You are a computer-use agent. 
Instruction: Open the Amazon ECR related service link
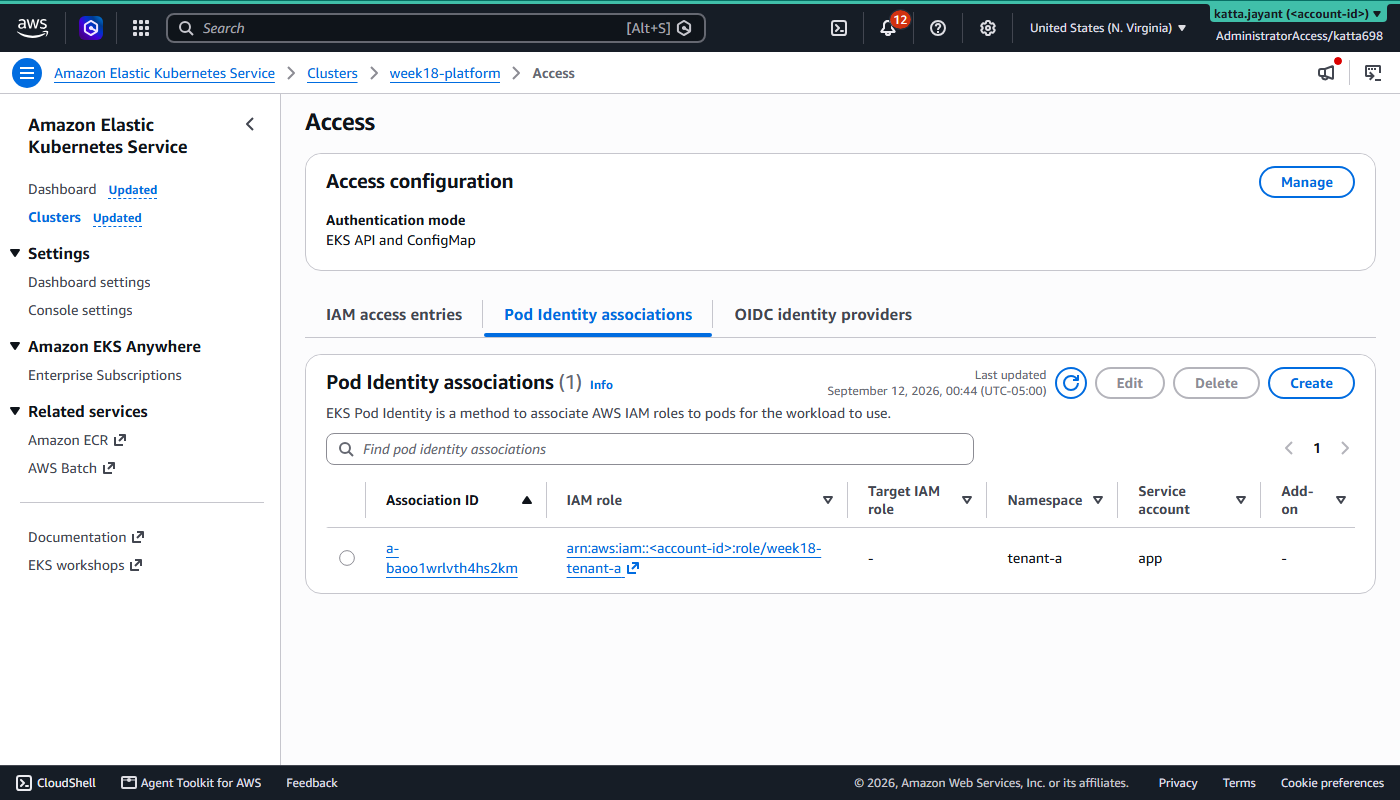pyautogui.click(x=77, y=440)
